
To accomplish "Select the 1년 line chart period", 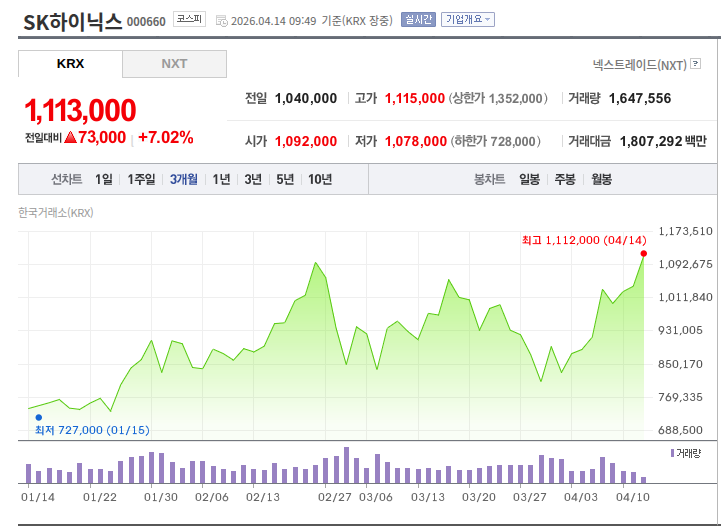I will tap(221, 179).
